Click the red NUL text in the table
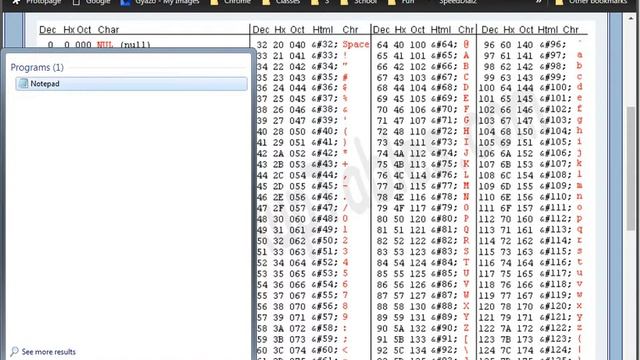 105,44
